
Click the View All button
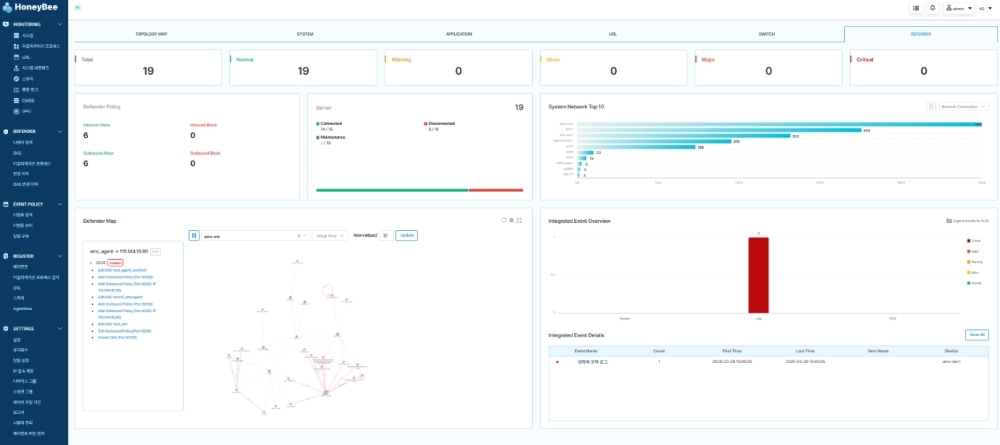click(976, 334)
